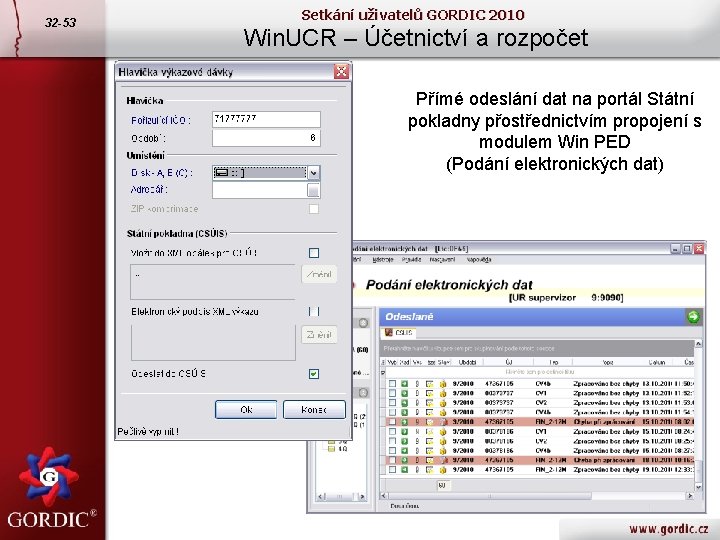
Task: Click document icon in first FIN_2-12M error row
Action: coord(429,422)
